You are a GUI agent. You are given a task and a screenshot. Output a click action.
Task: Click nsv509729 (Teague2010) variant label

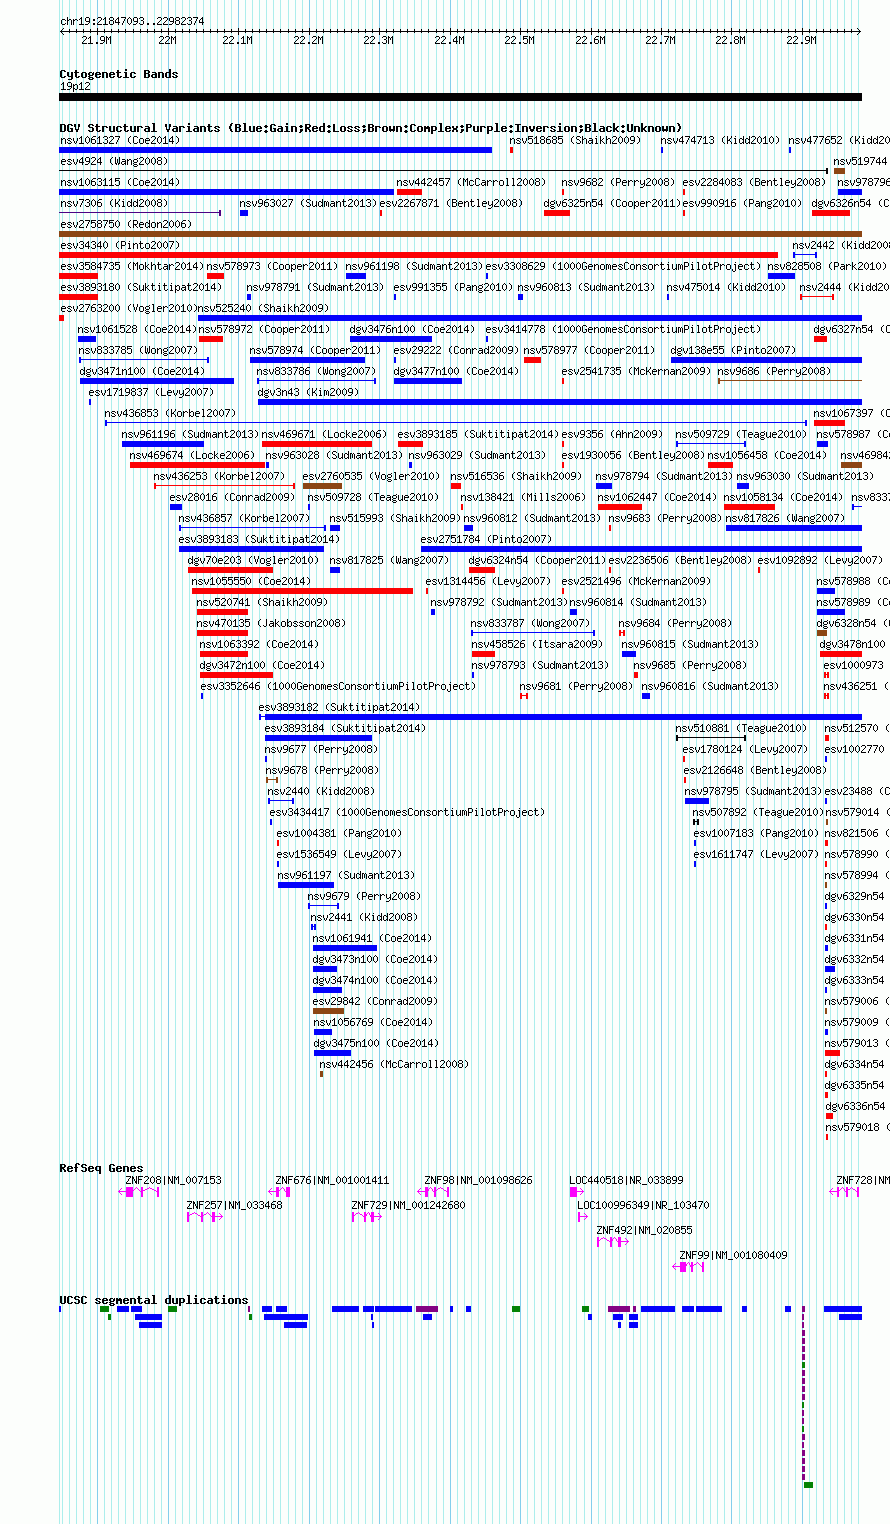pos(741,435)
